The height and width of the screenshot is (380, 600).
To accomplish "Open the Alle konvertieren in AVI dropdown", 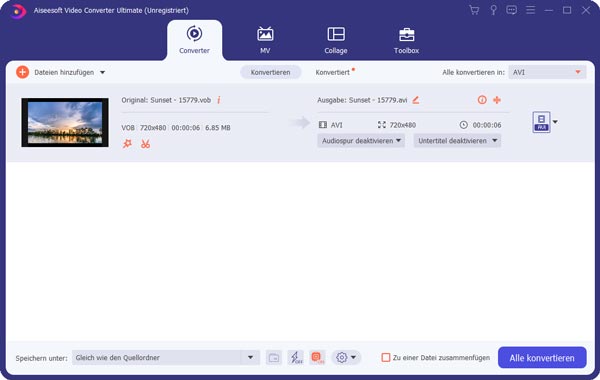I will point(547,72).
